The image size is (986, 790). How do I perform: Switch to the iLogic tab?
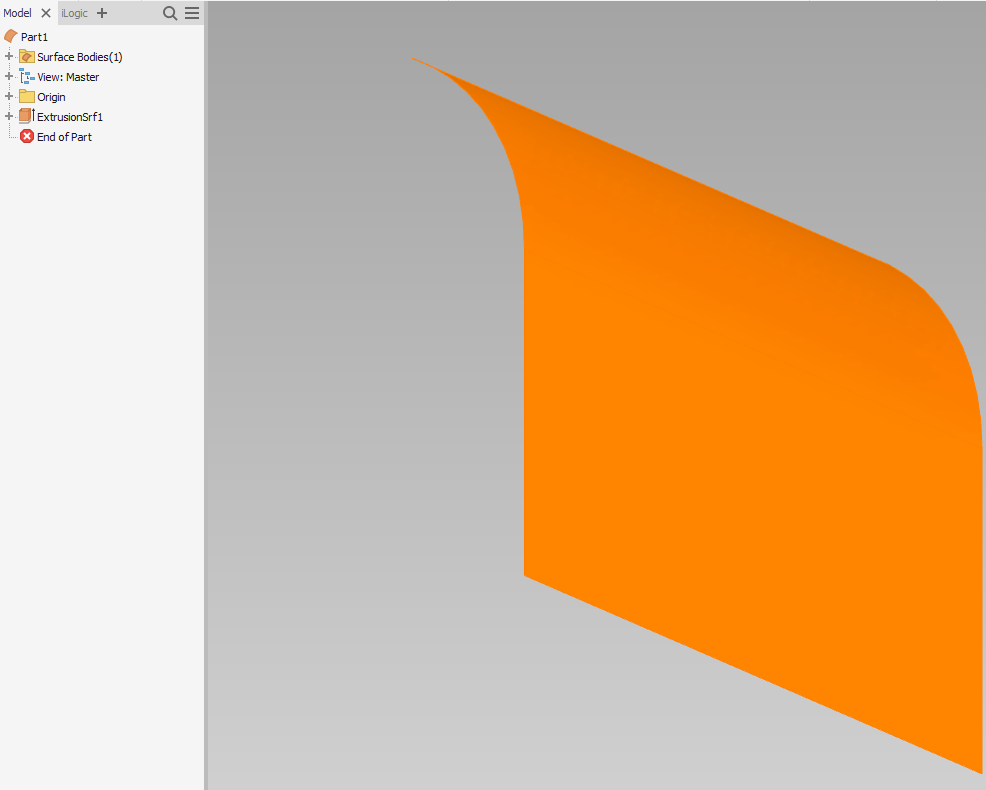[x=74, y=13]
